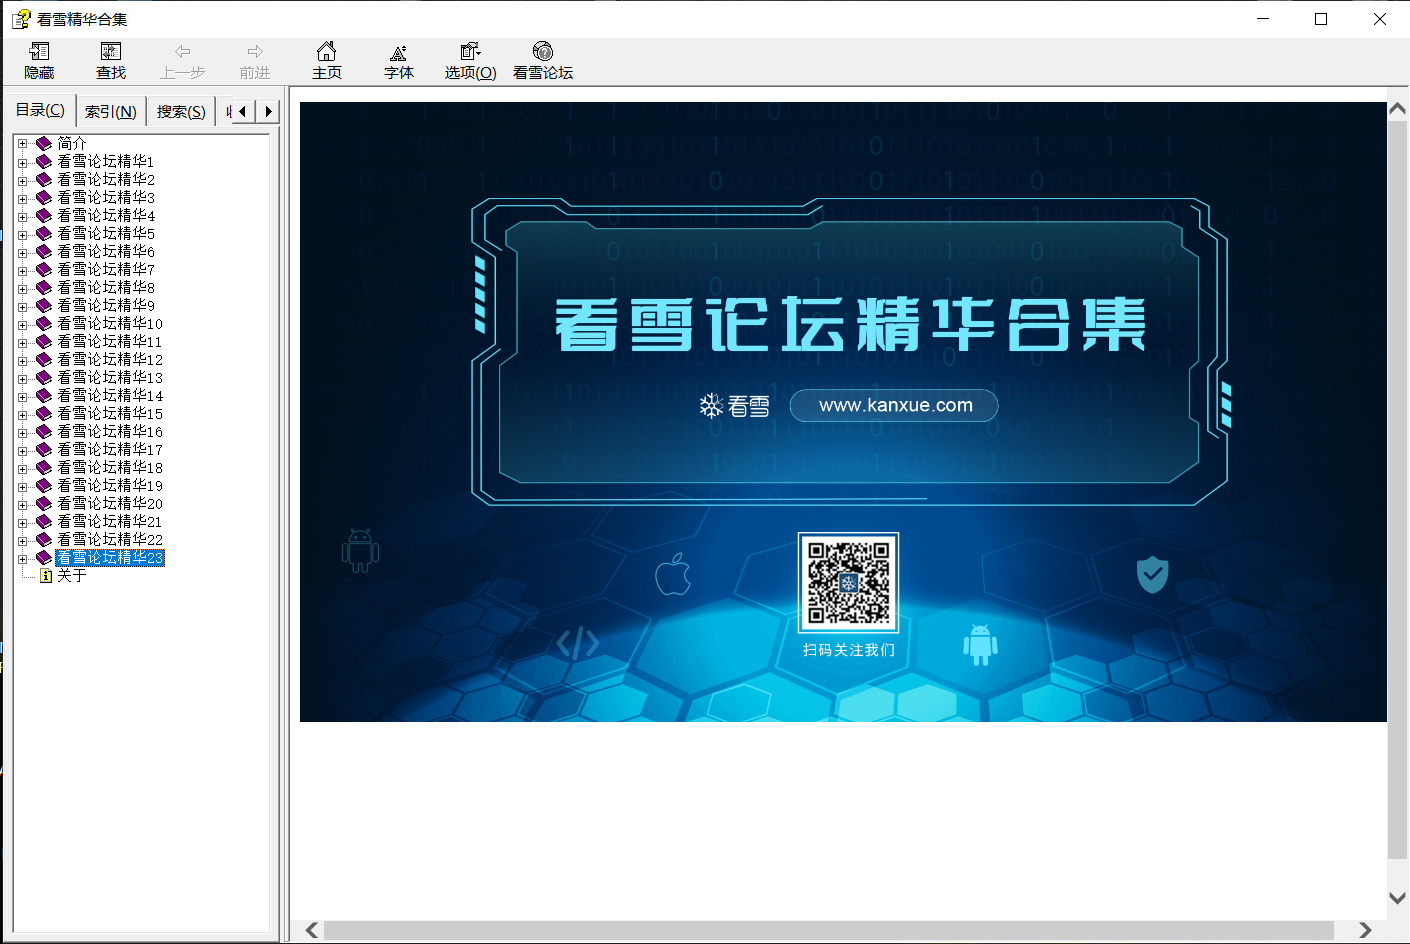Viewport: 1410px width, 944px height.
Task: Switch to the 搜索(S) tab
Action: 181,112
